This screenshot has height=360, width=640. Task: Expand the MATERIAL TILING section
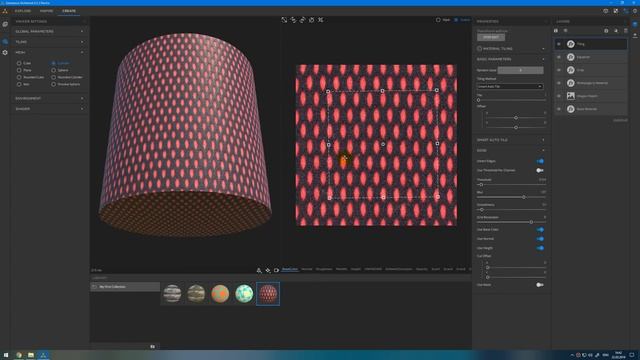pyautogui.click(x=510, y=49)
